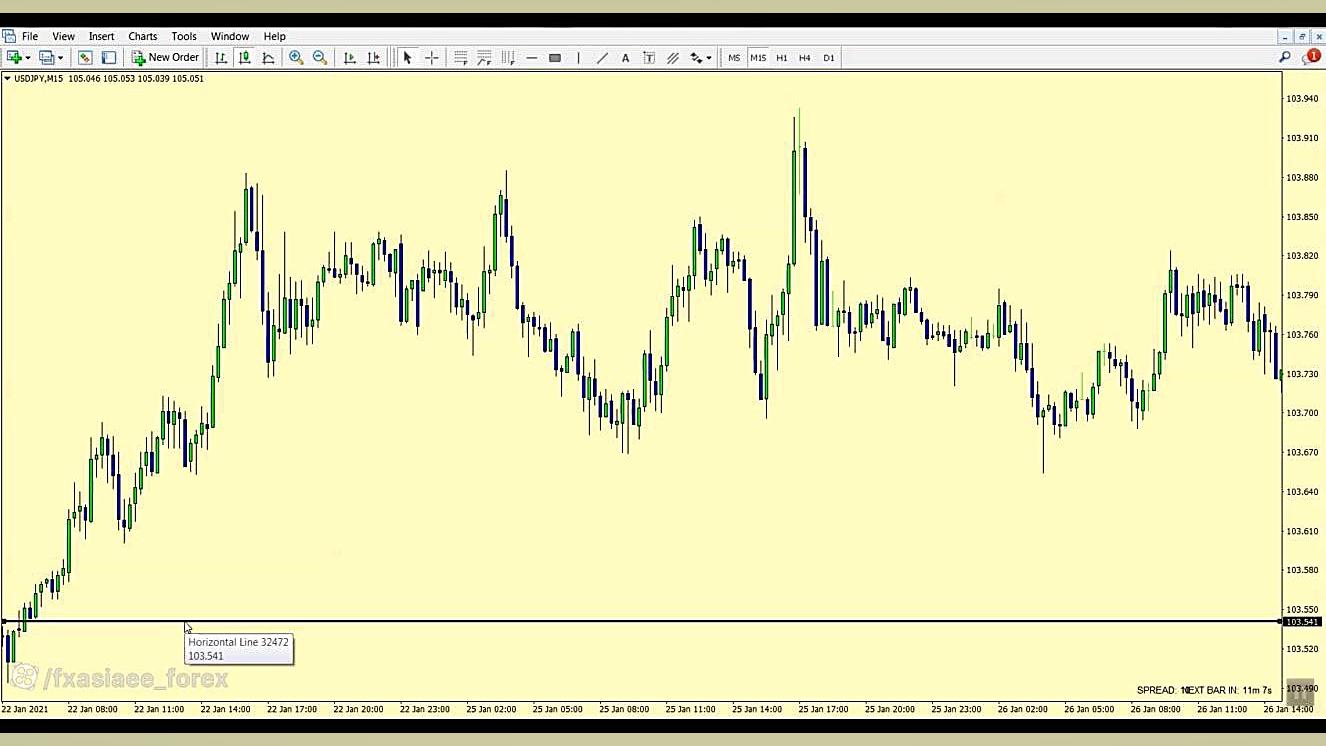This screenshot has height=746, width=1326.
Task: Open the Window menu
Action: [x=230, y=36]
